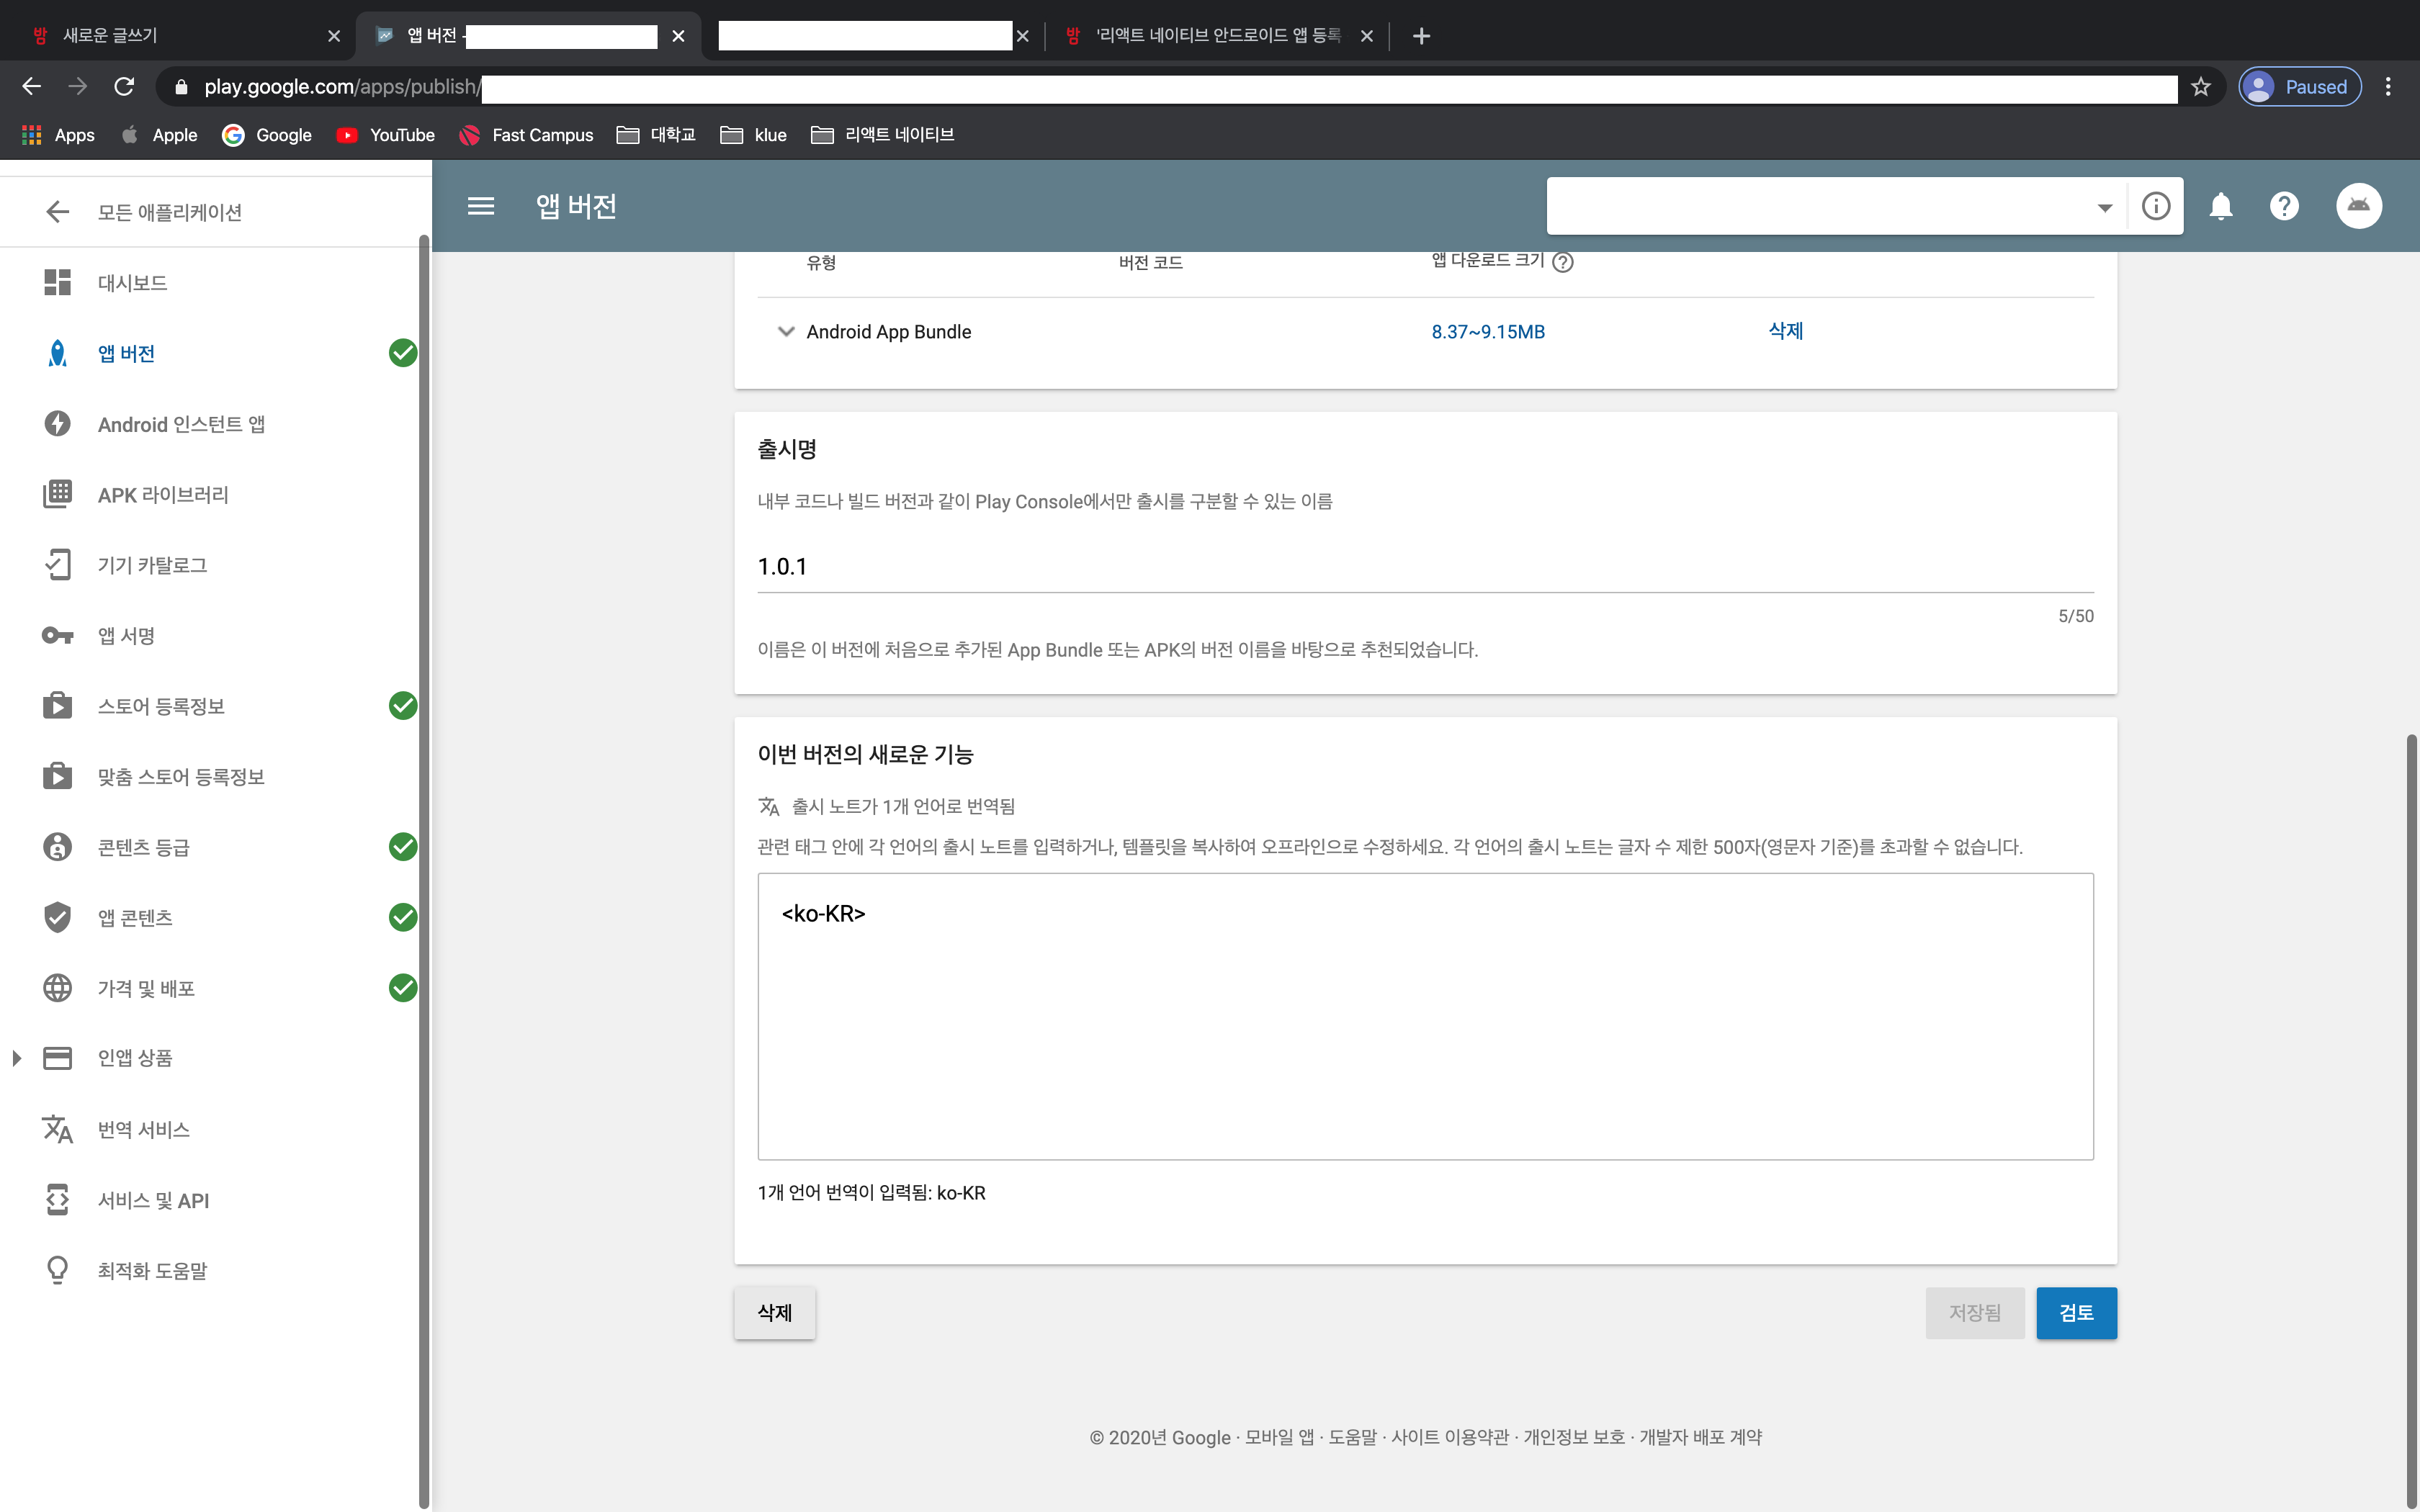Open 대시보드 in the sidebar menu

click(132, 283)
